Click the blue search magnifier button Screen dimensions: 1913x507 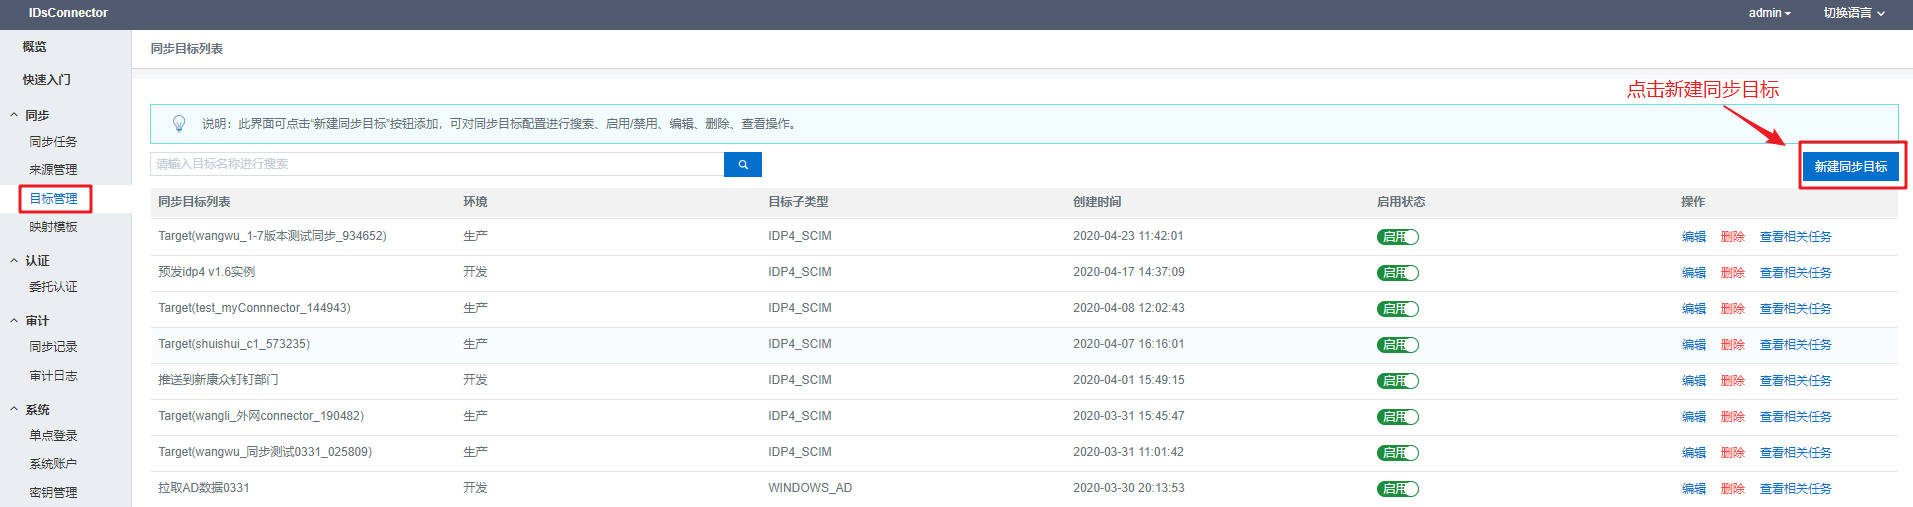click(742, 164)
